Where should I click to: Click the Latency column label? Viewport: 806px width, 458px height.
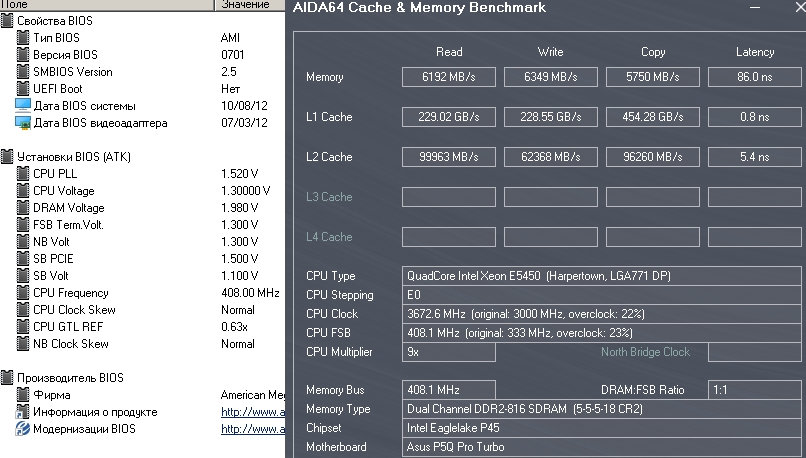tap(755, 52)
